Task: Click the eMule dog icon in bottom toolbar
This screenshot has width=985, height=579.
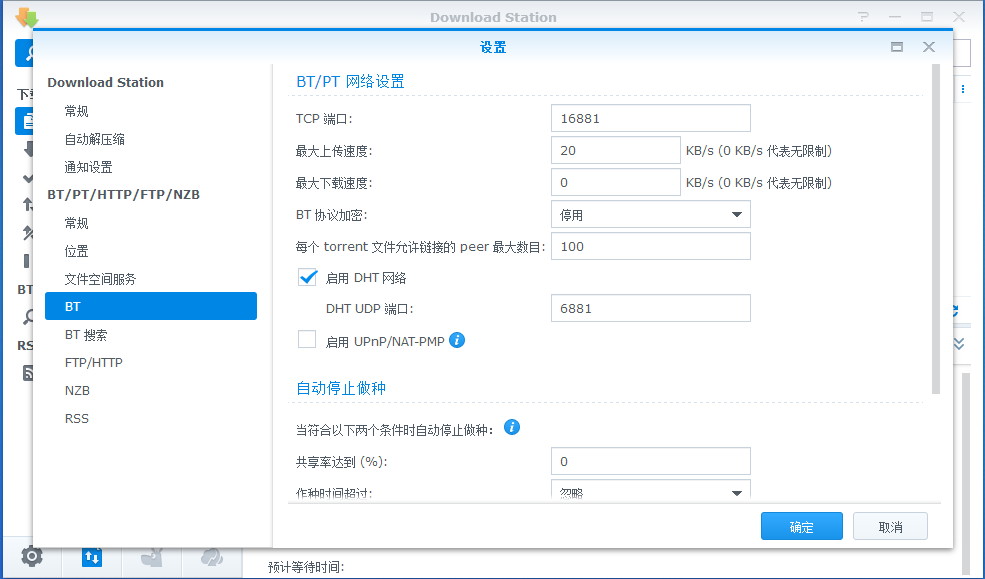Action: click(152, 557)
